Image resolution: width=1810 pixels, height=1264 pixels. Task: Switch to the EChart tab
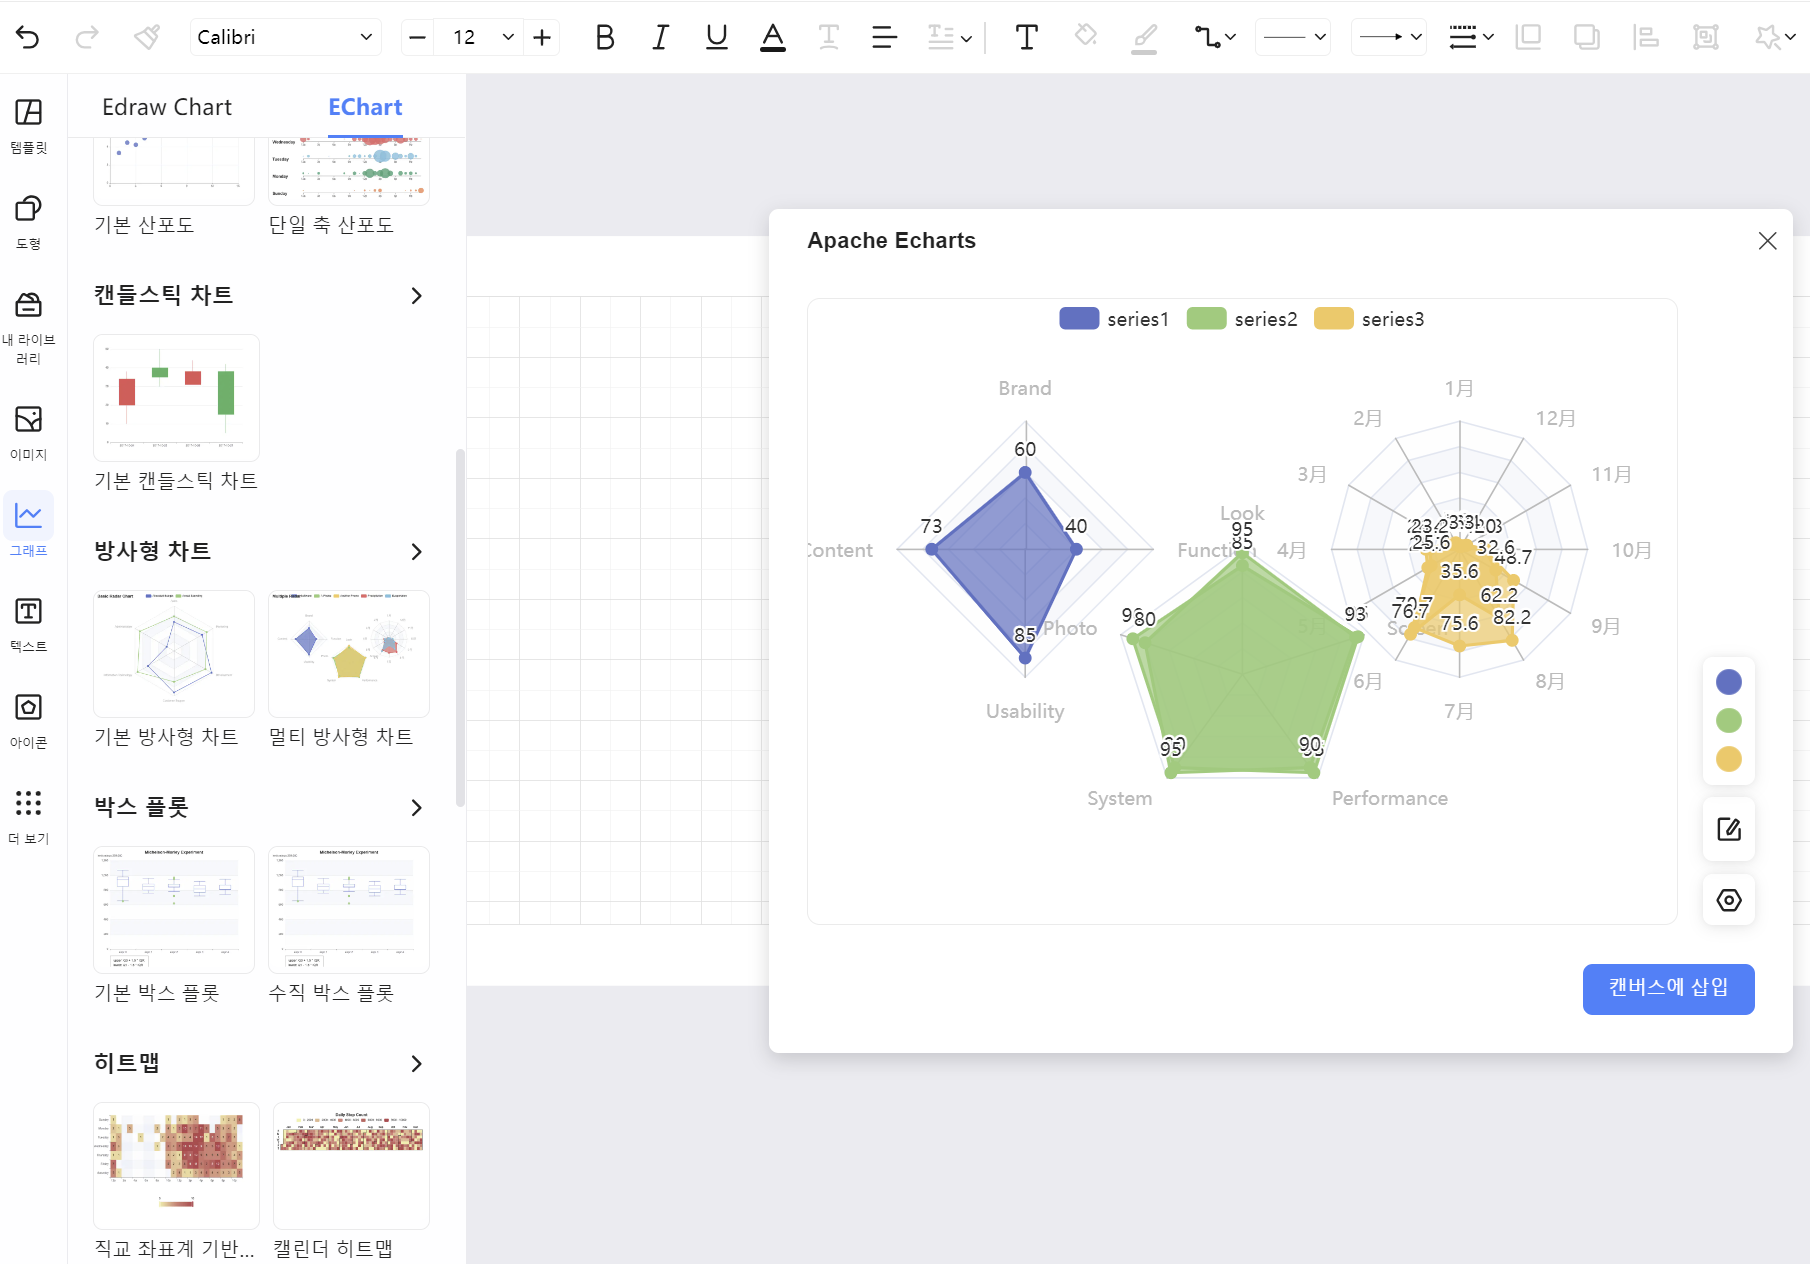pos(365,107)
